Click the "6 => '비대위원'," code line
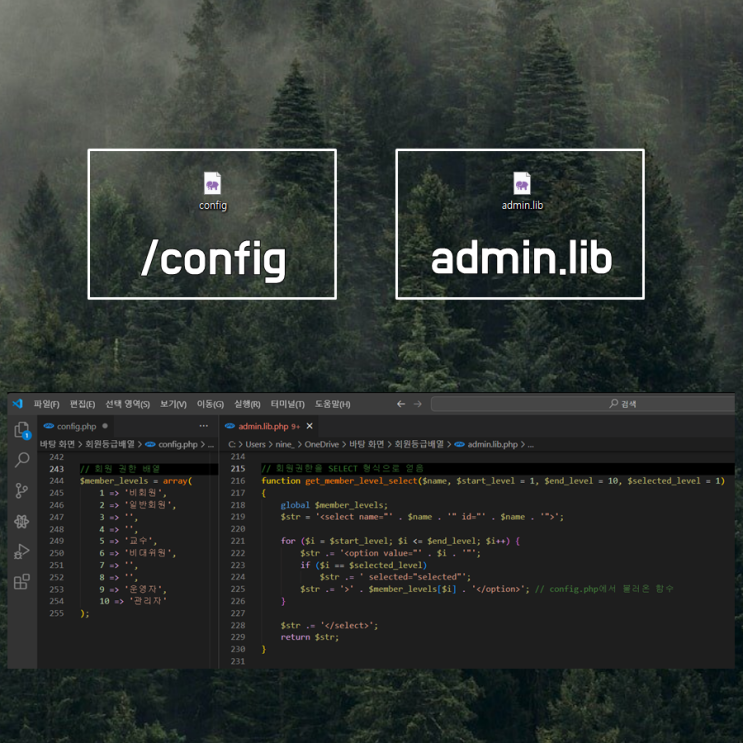The height and width of the screenshot is (743, 743). [x=137, y=553]
